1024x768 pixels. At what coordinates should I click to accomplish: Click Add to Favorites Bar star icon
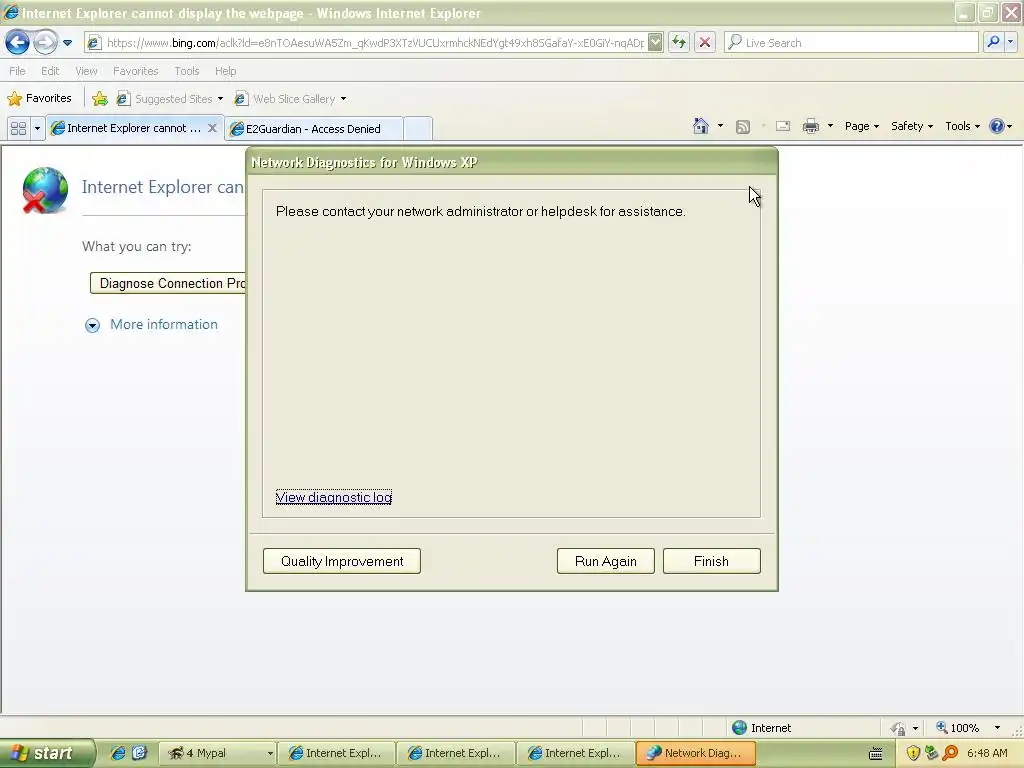[100, 99]
